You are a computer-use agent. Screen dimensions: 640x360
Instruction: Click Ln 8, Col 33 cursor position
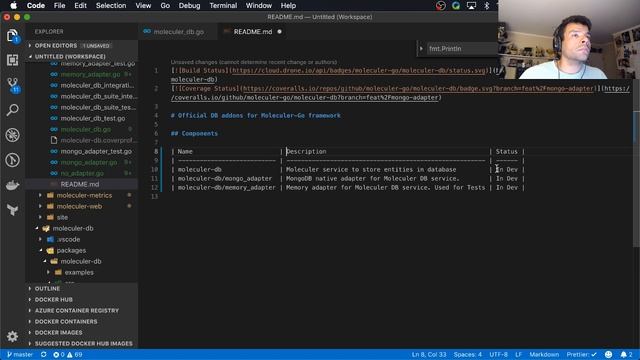(x=429, y=354)
